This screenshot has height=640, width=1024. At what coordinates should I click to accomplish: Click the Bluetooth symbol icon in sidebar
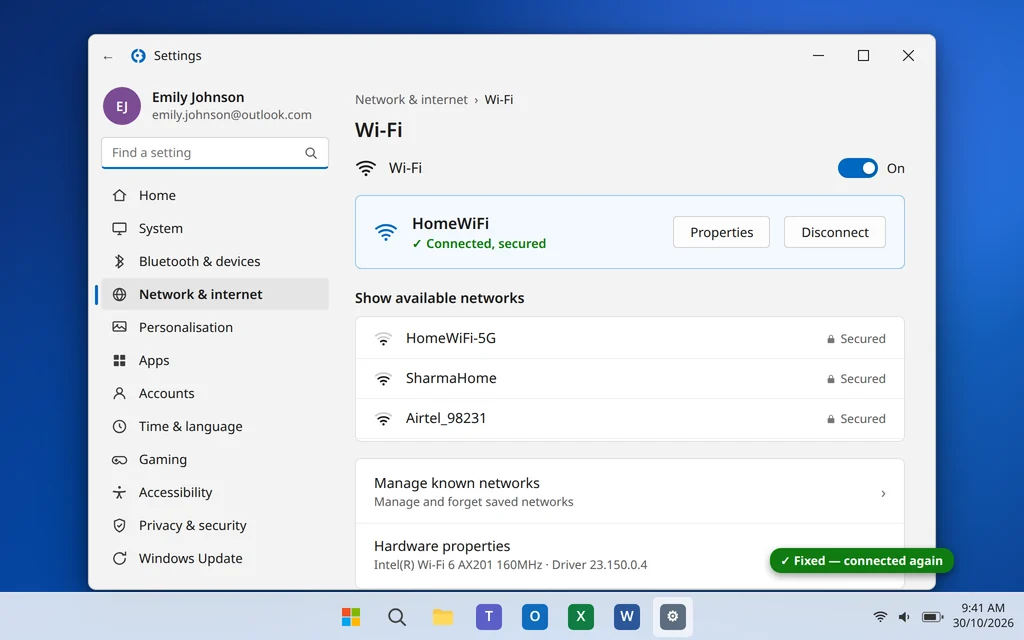click(119, 261)
